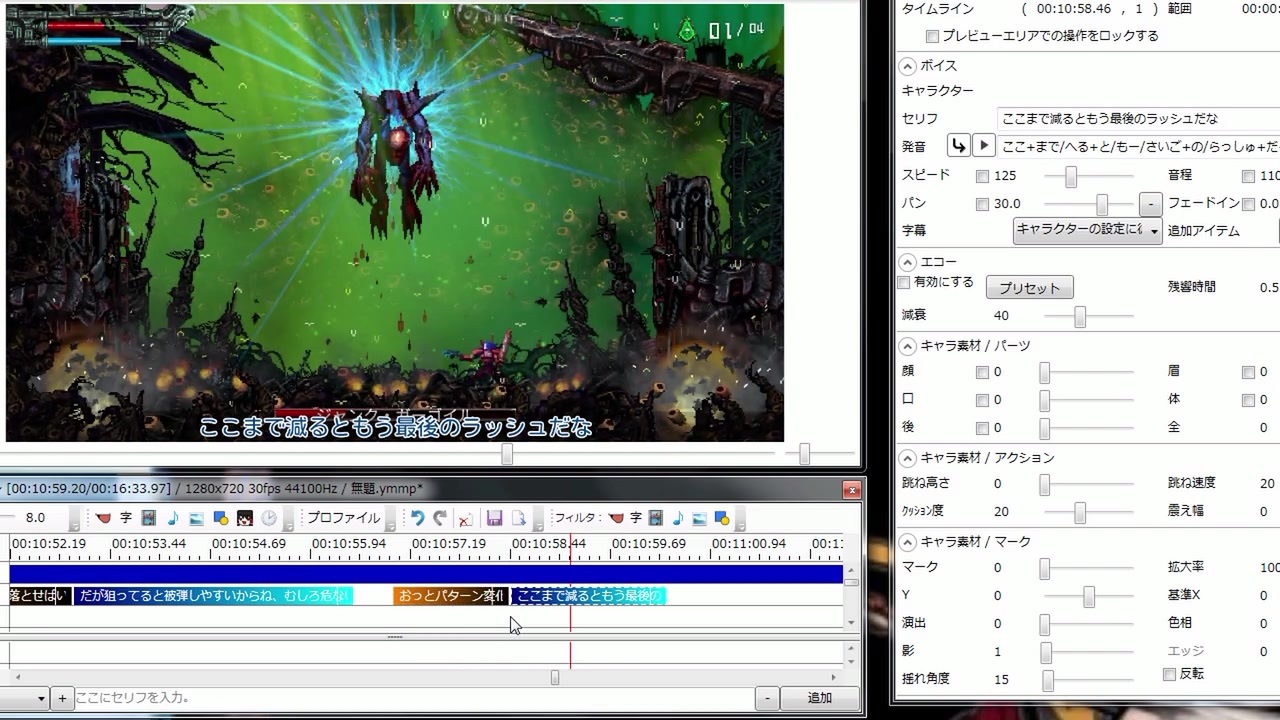The height and width of the screenshot is (720, 1280).
Task: Tick the 後 parts checkbox
Action: pos(982,428)
